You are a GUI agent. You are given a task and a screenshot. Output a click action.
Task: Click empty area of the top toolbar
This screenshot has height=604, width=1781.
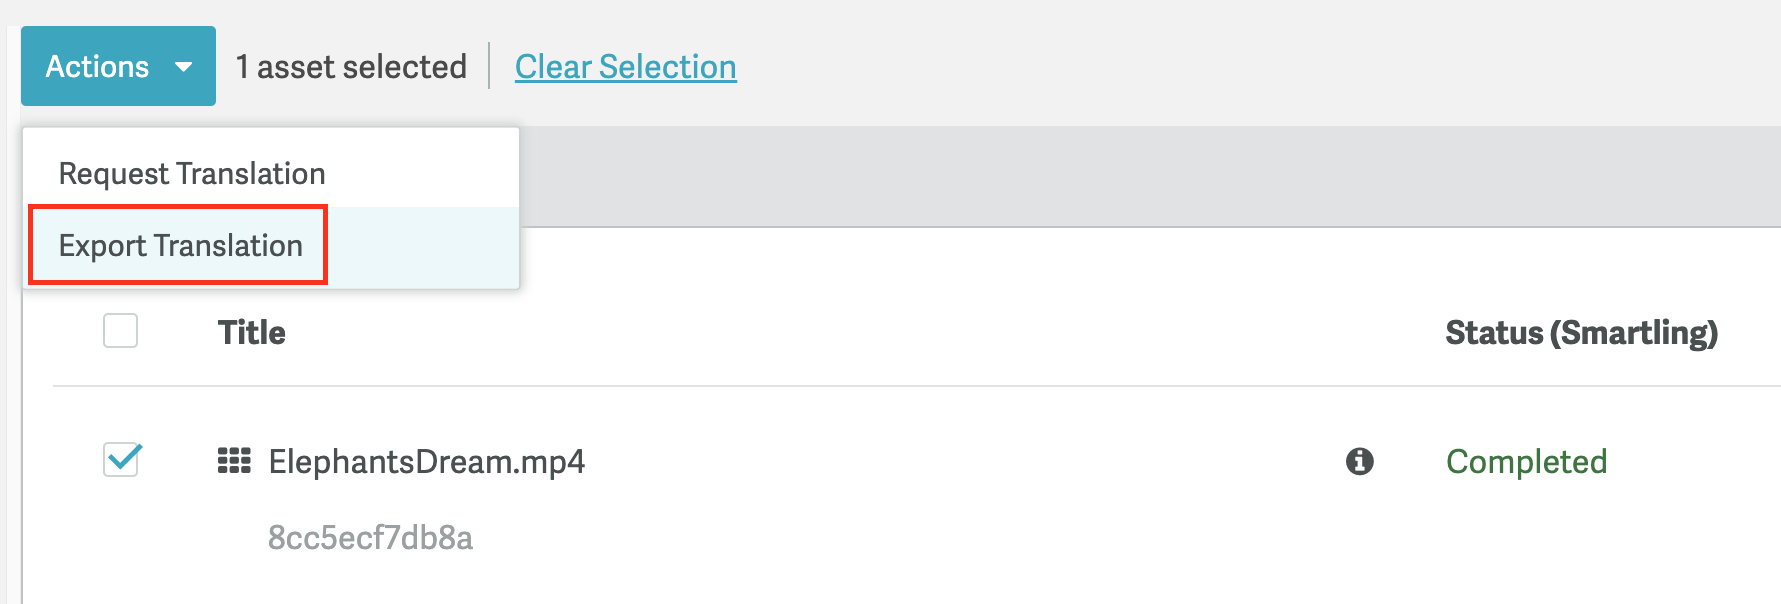pos(1250,66)
